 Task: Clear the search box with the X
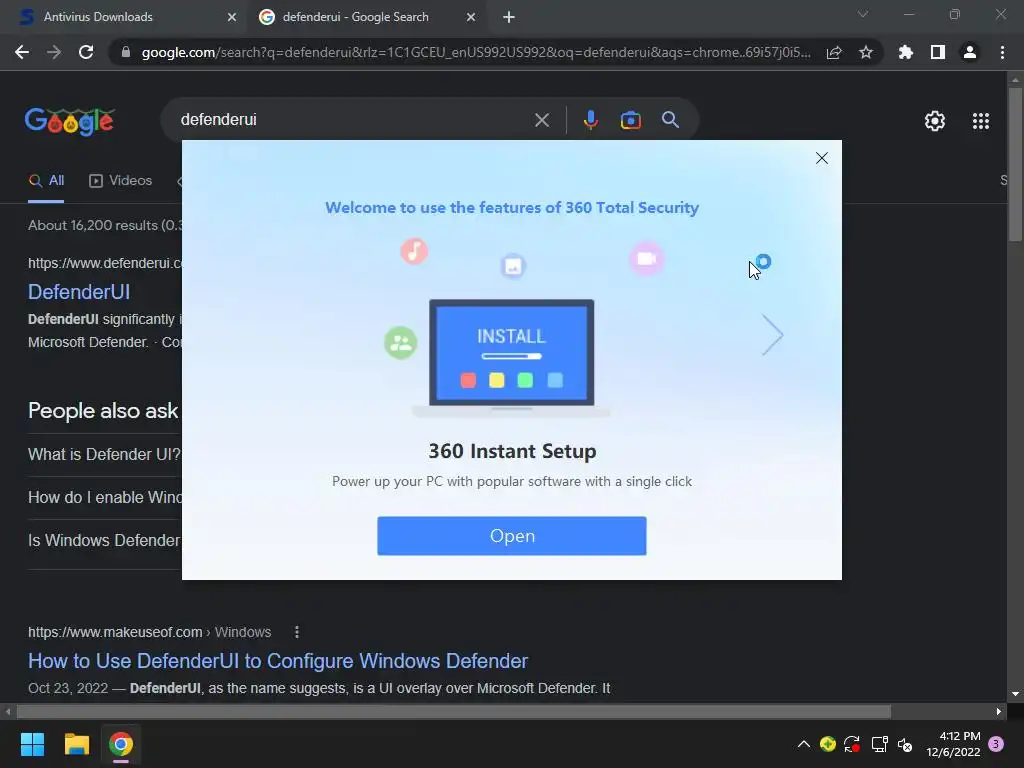click(541, 120)
